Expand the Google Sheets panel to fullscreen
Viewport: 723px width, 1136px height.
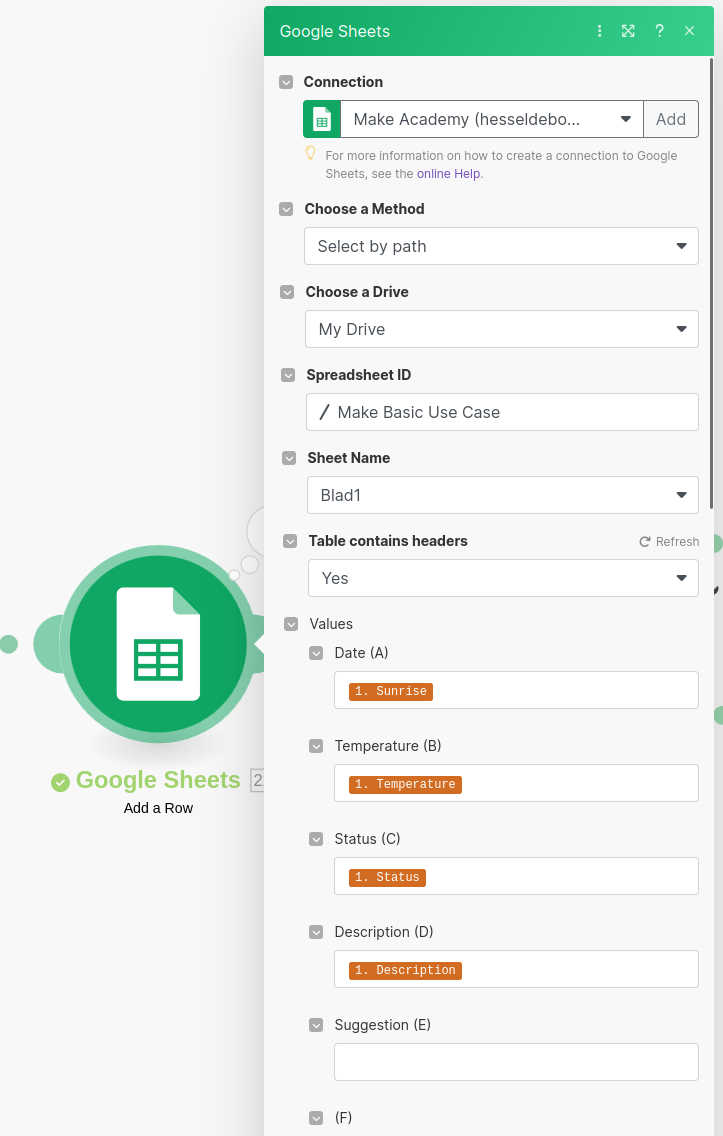(x=628, y=30)
